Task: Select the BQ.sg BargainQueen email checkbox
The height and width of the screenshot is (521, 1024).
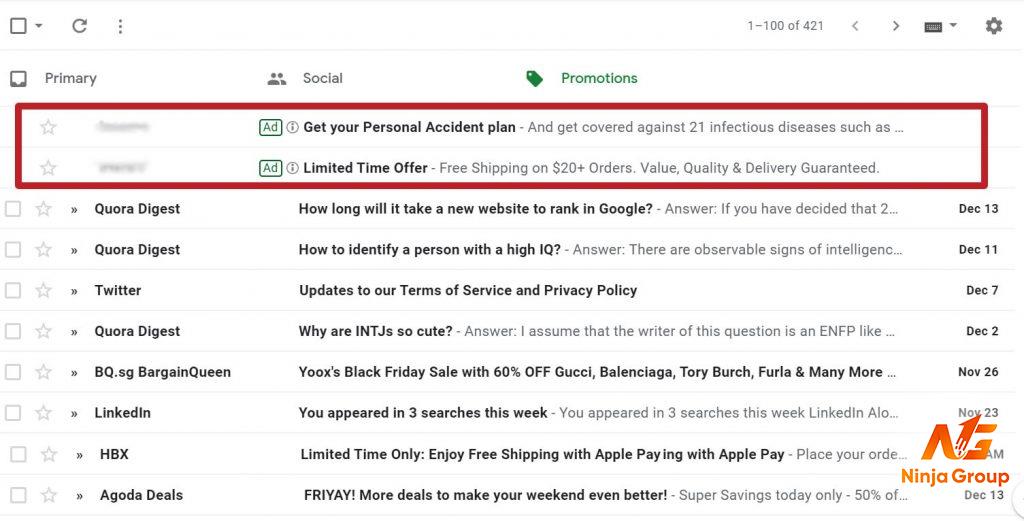Action: (x=13, y=372)
